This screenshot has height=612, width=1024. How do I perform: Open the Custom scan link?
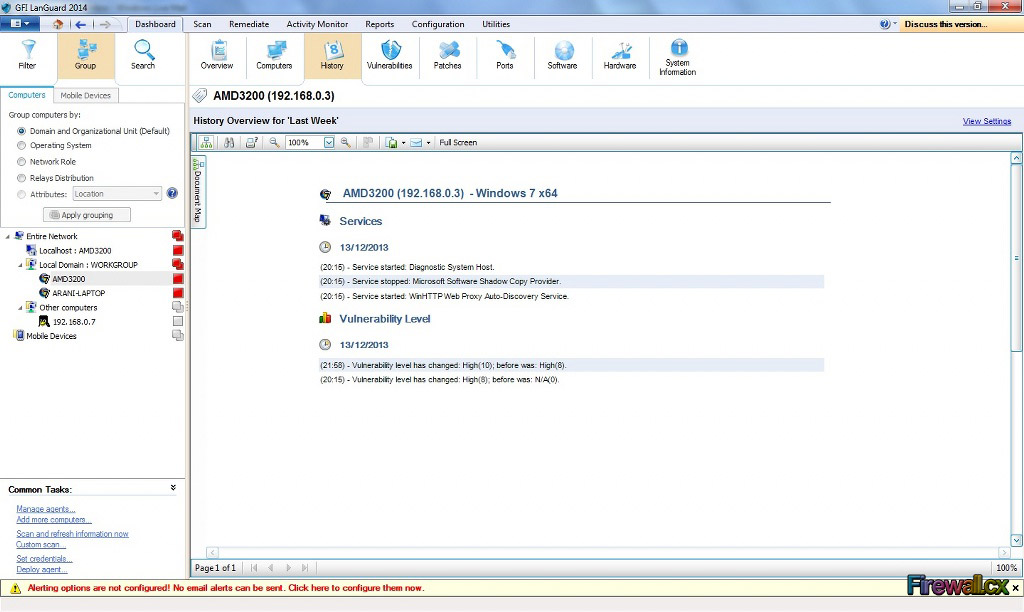(40, 545)
